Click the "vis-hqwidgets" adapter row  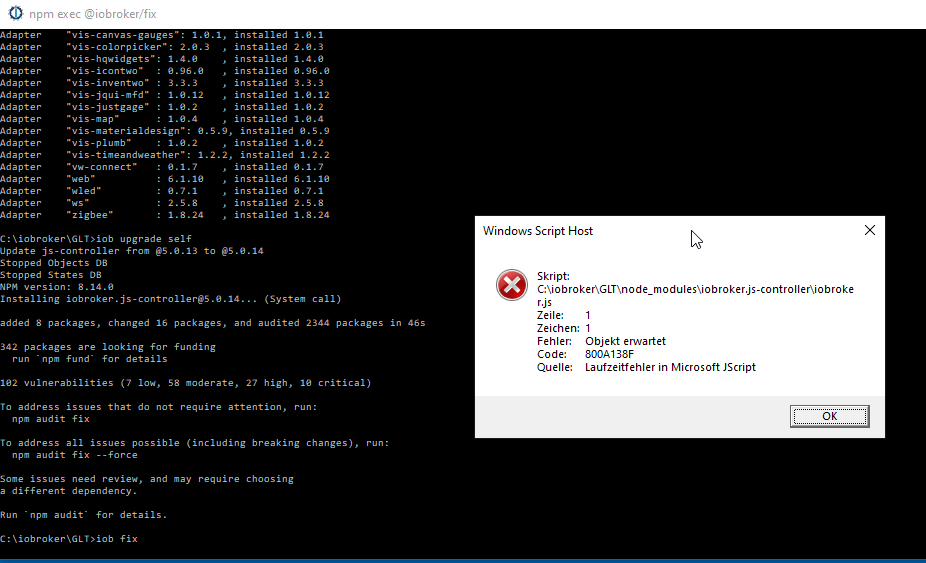click(x=162, y=59)
